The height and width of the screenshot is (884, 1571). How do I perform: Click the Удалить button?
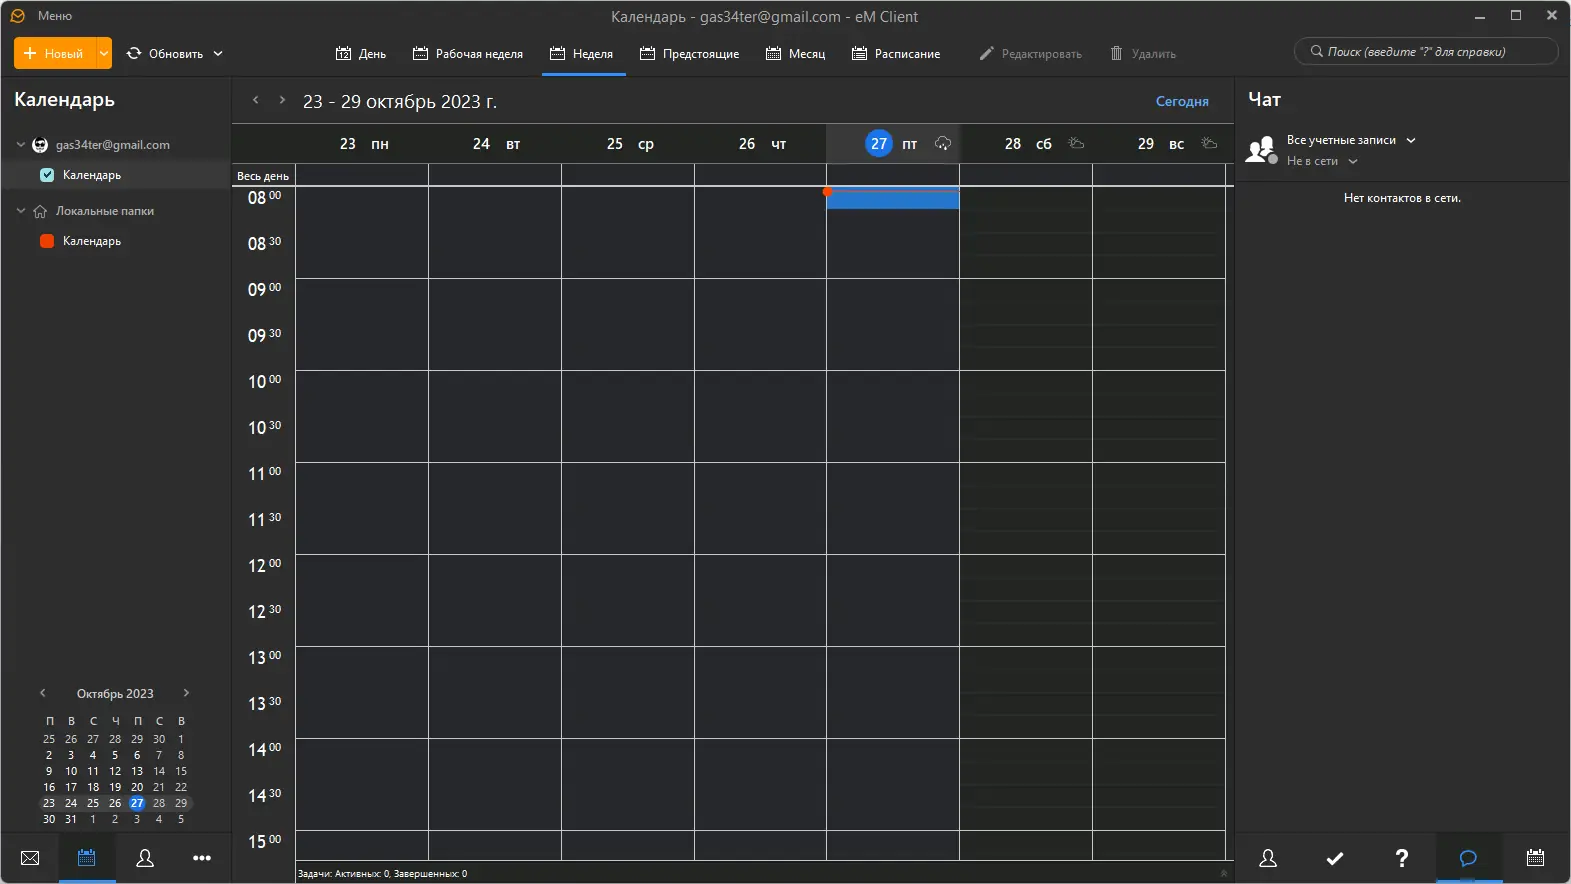(1143, 54)
